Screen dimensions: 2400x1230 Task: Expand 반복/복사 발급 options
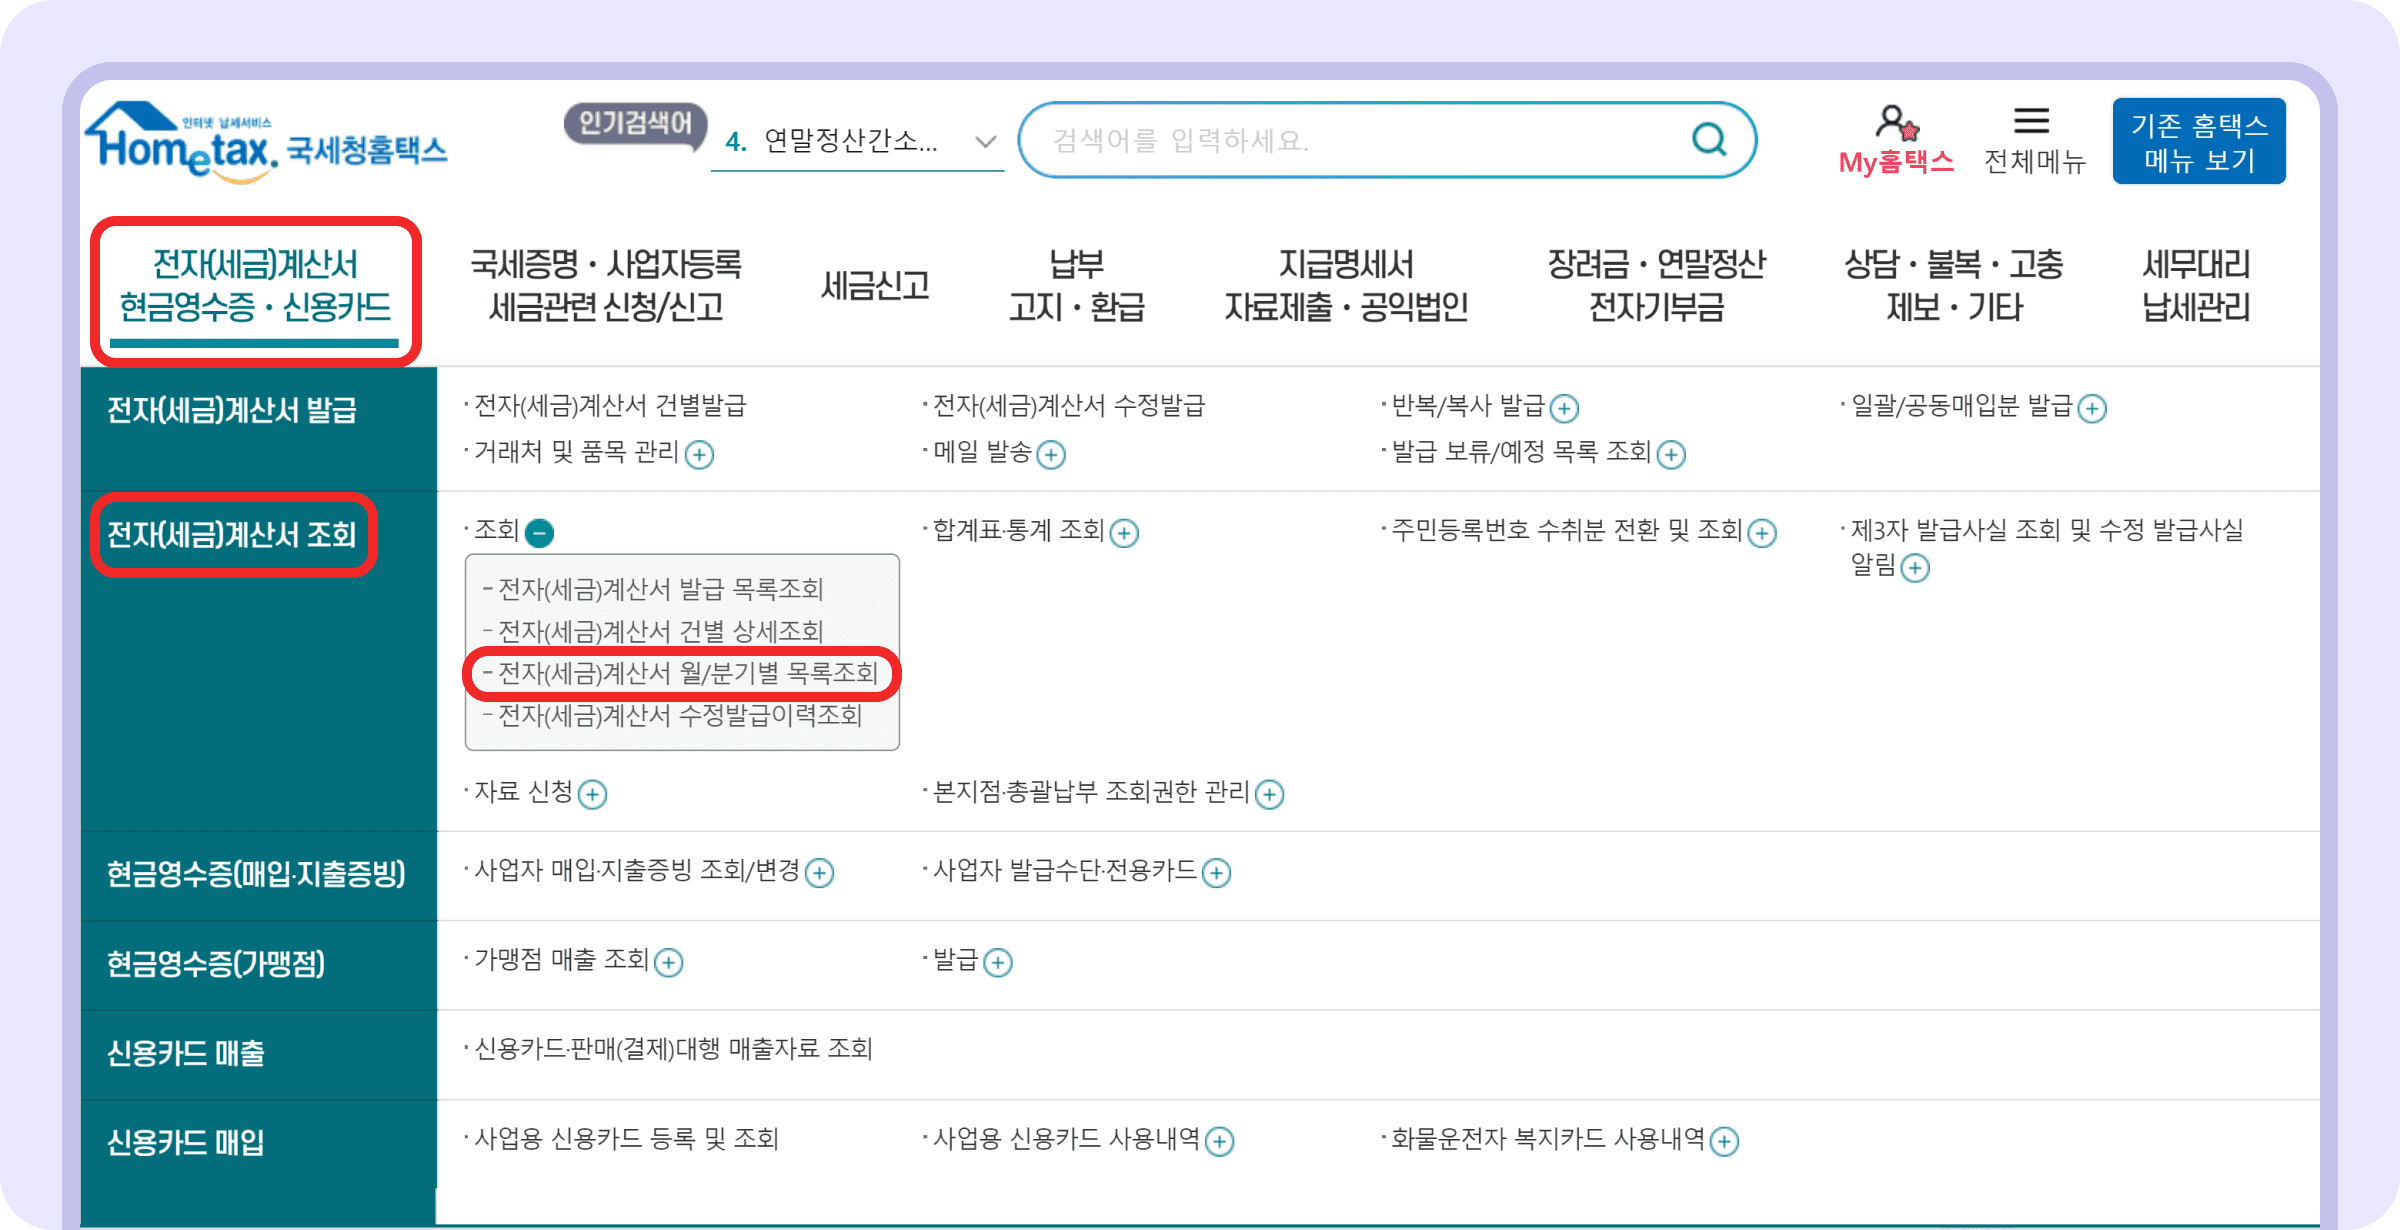pos(1563,408)
